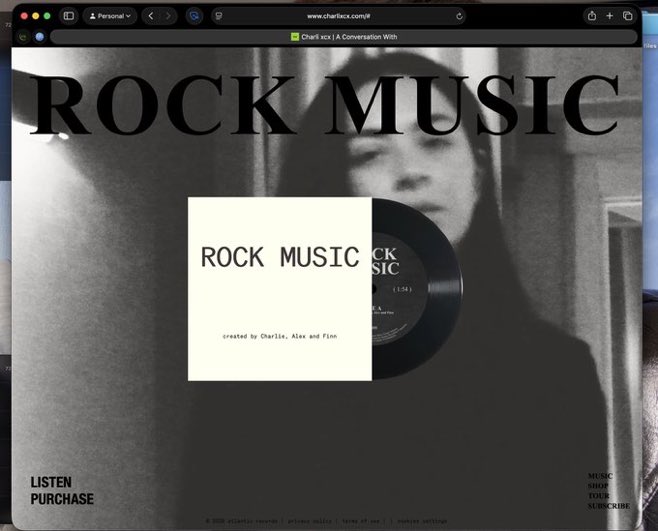Open the Share button
This screenshot has width=658, height=531.
pos(592,16)
